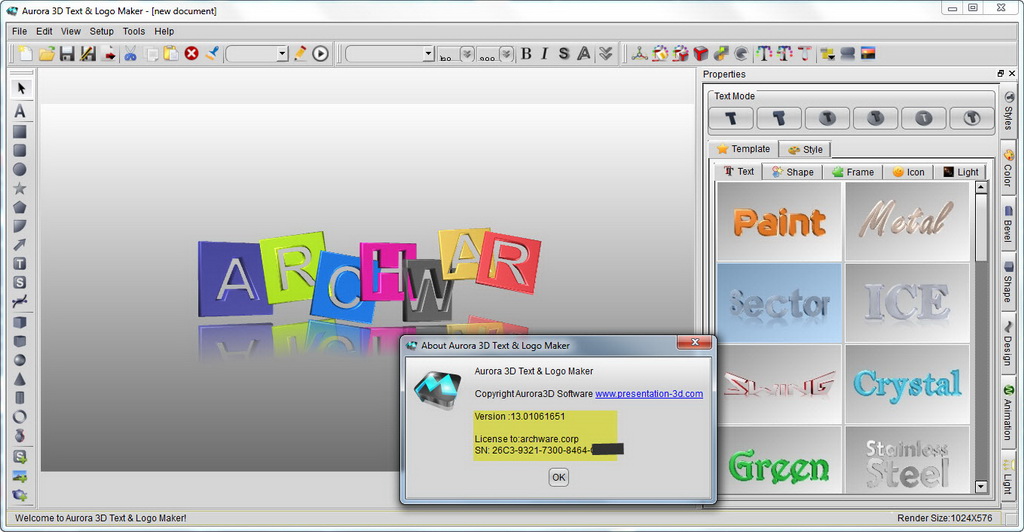Select the arrow pointer tool
This screenshot has width=1024, height=532.
point(20,88)
